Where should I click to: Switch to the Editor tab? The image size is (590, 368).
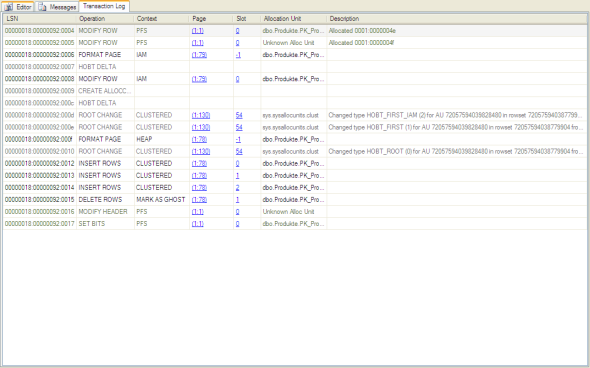click(19, 7)
